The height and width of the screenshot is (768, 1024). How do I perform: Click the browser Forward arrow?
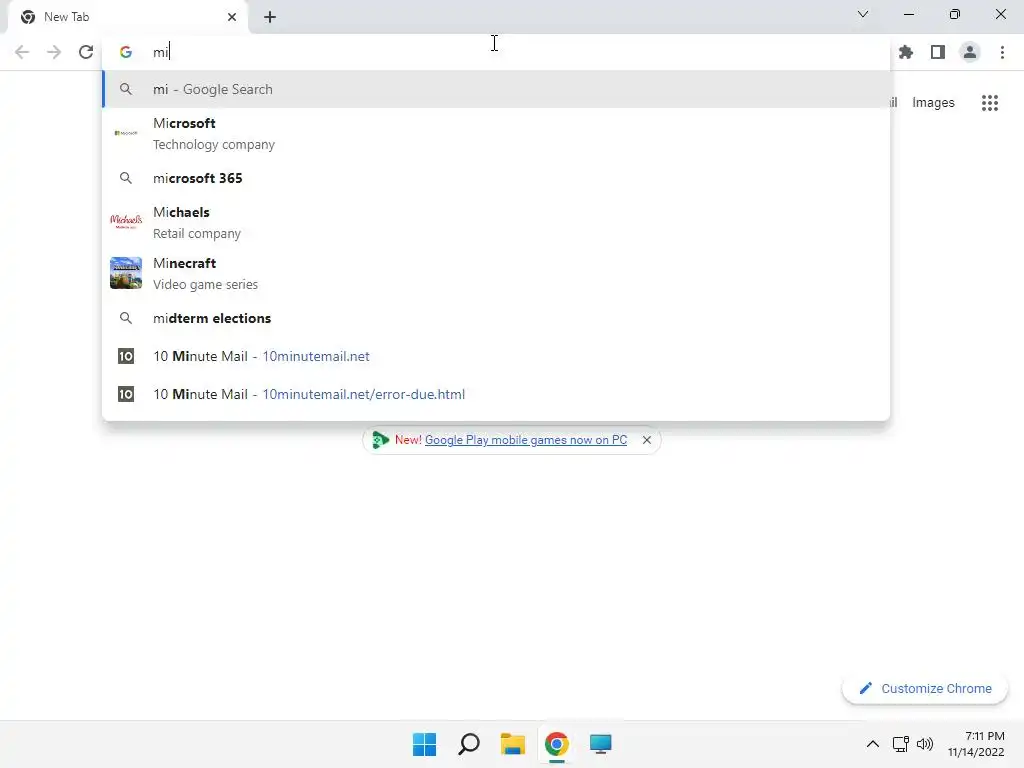54,52
